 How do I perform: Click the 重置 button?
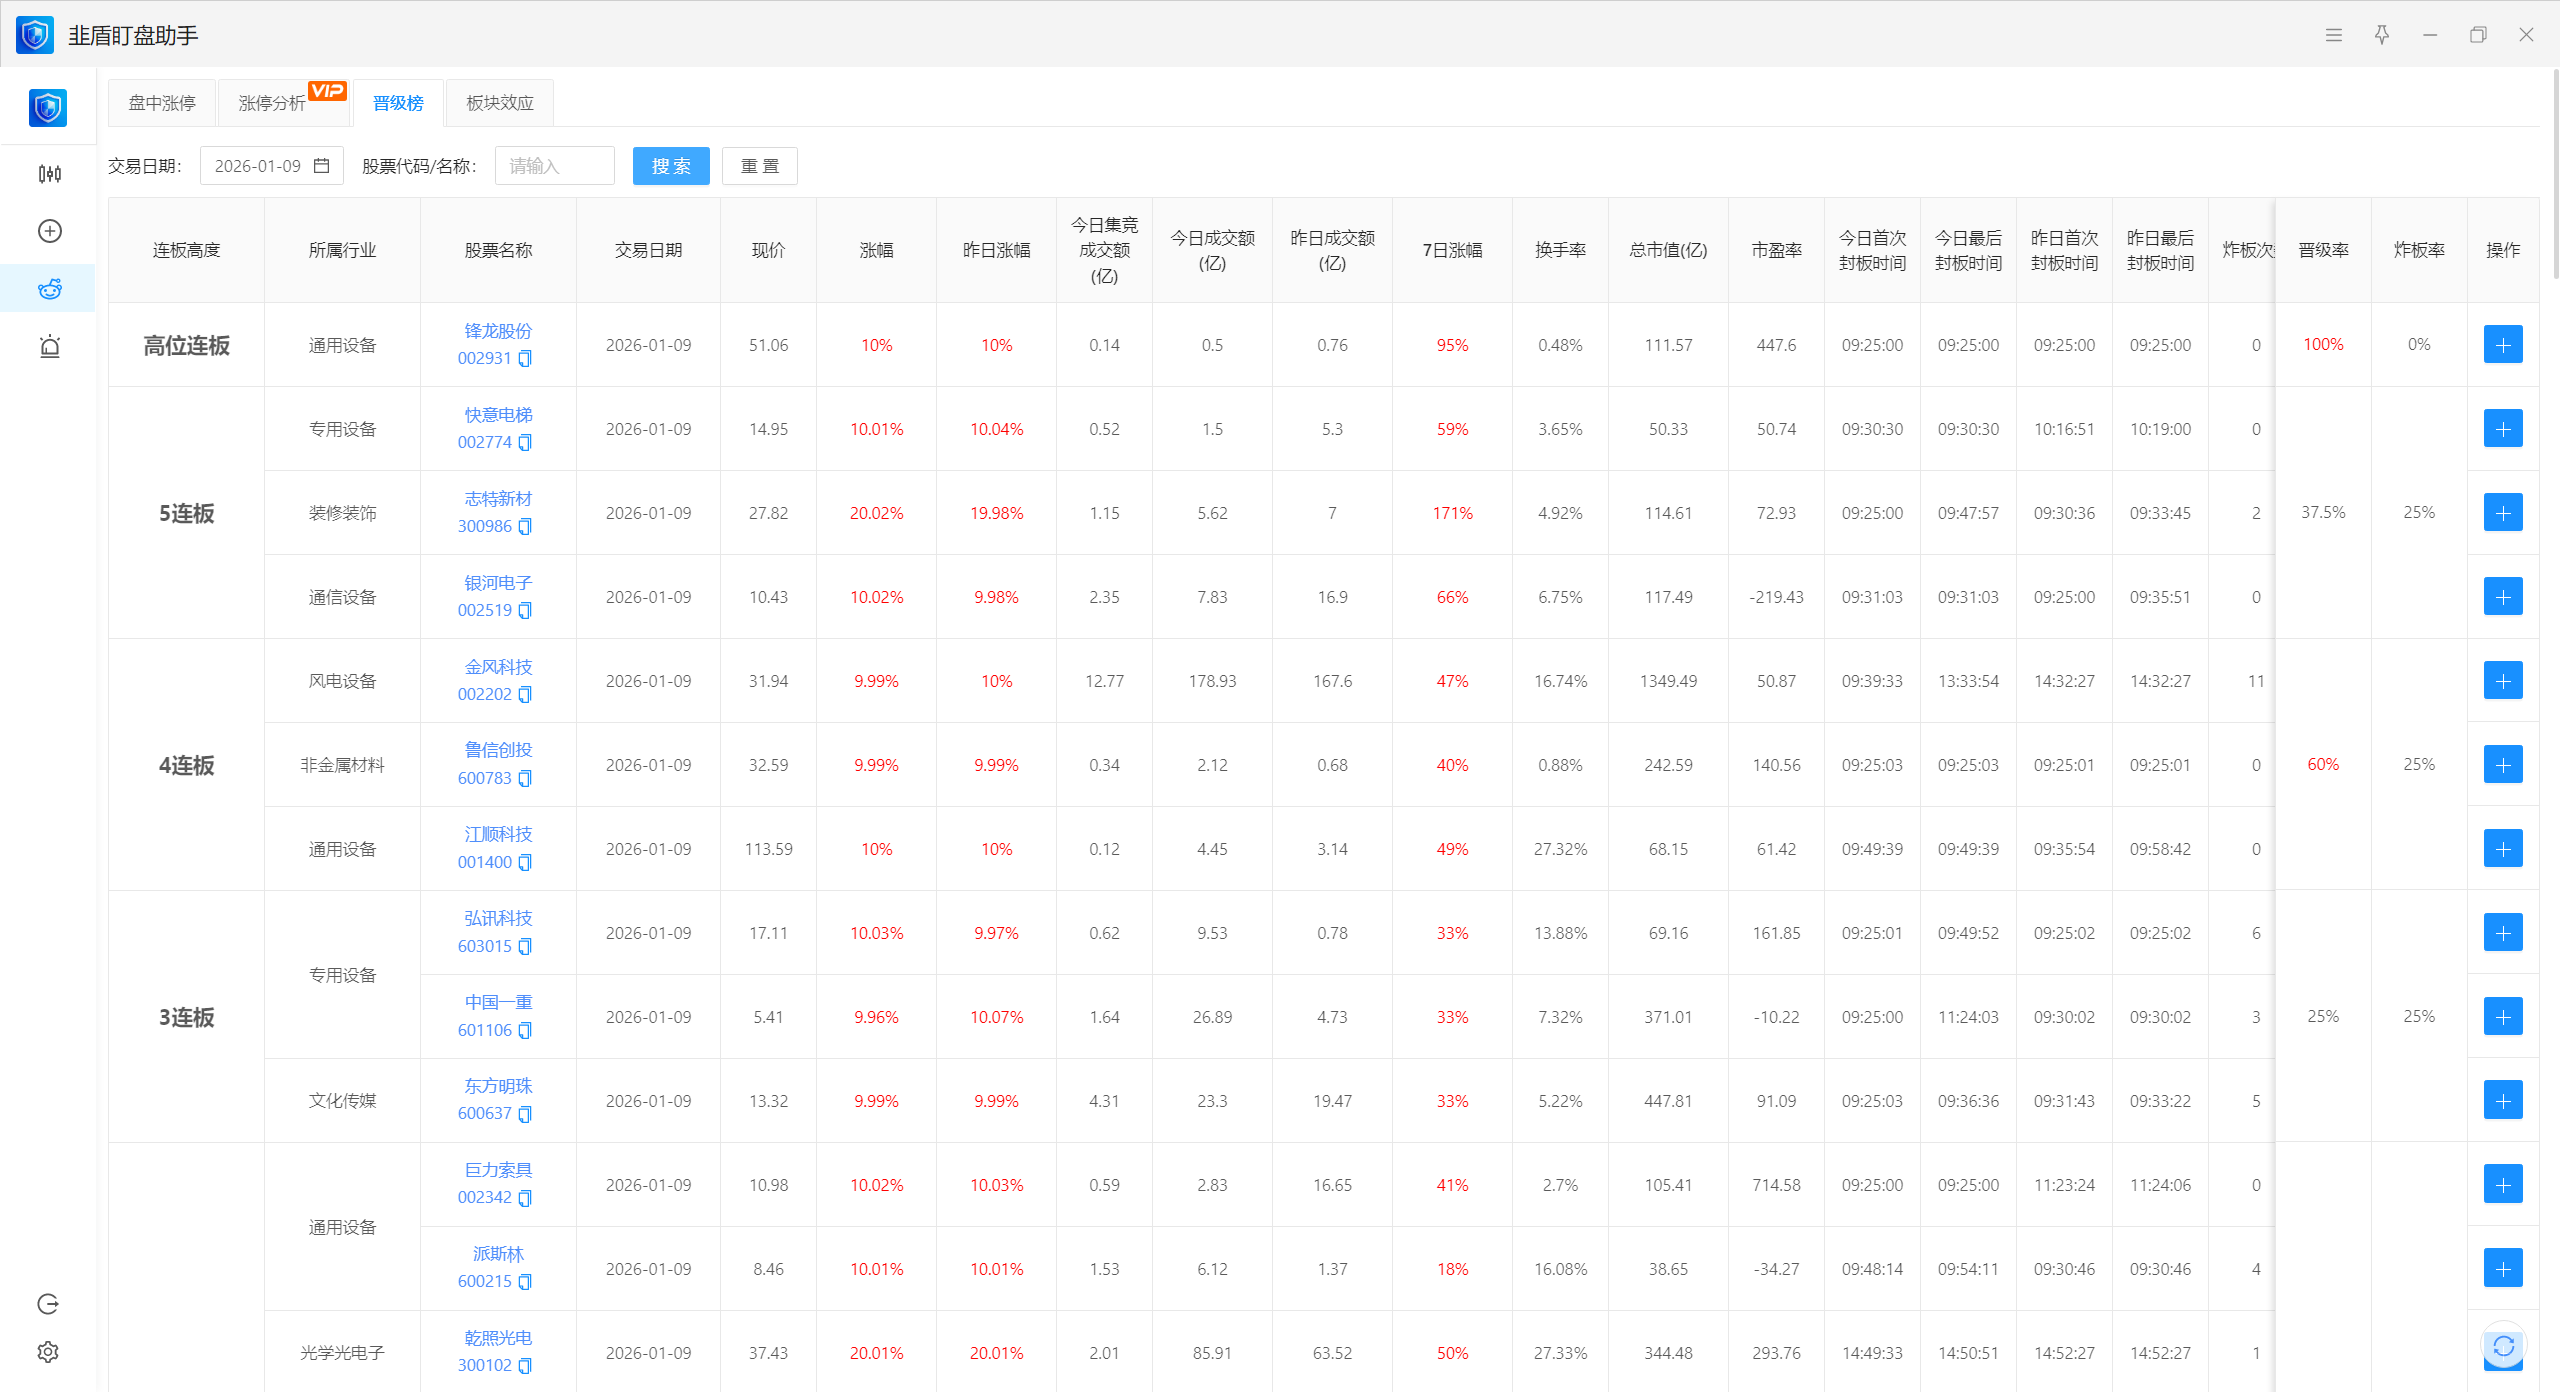[759, 166]
